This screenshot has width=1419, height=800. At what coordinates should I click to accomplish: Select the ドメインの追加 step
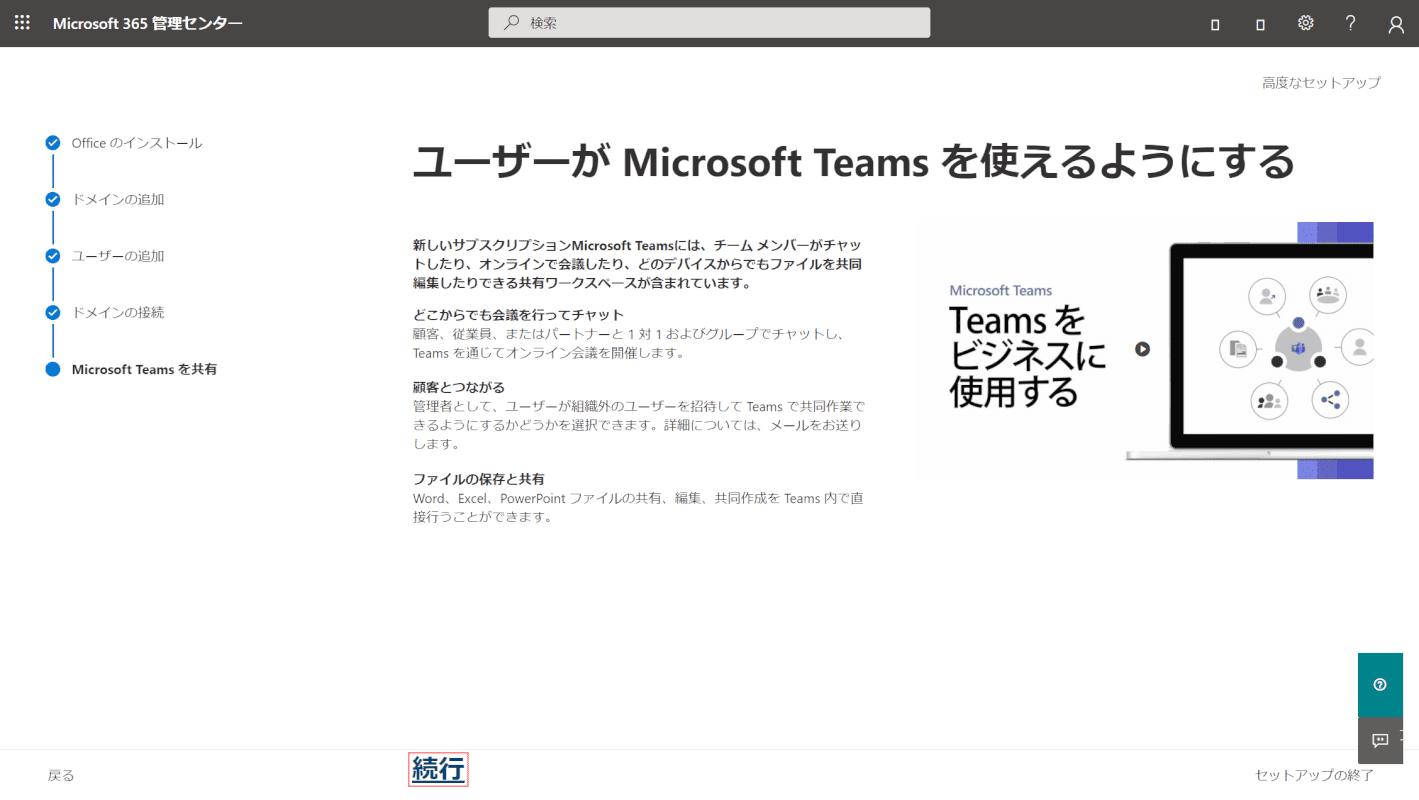click(x=118, y=200)
